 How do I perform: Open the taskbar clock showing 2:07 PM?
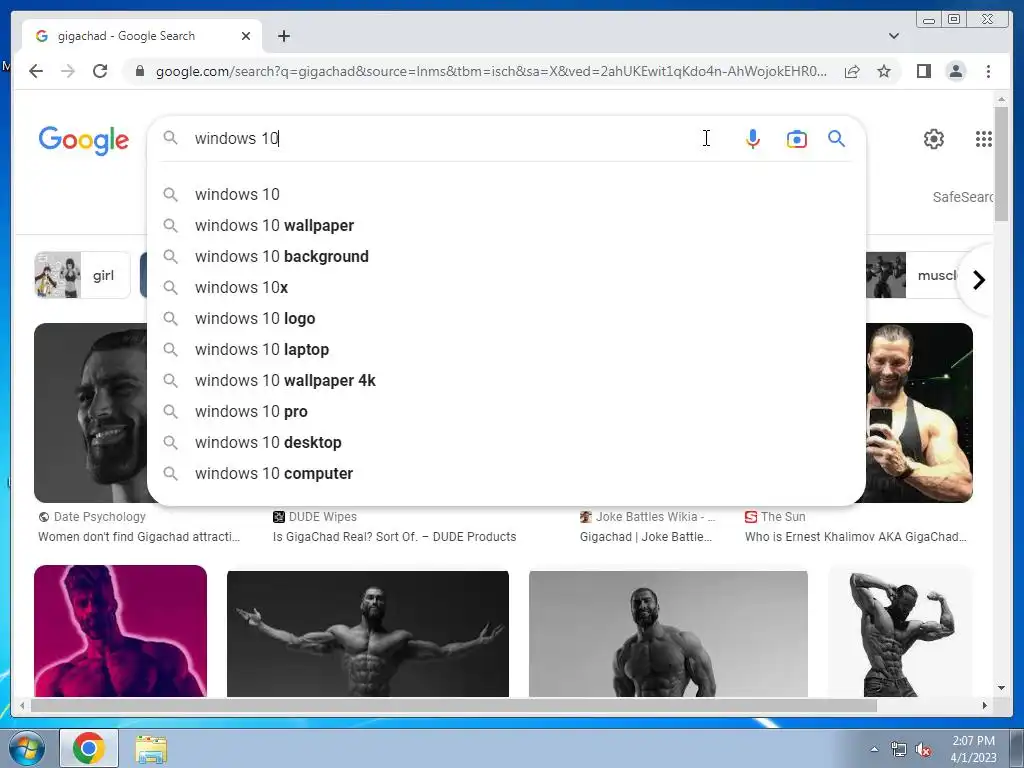tap(973, 749)
